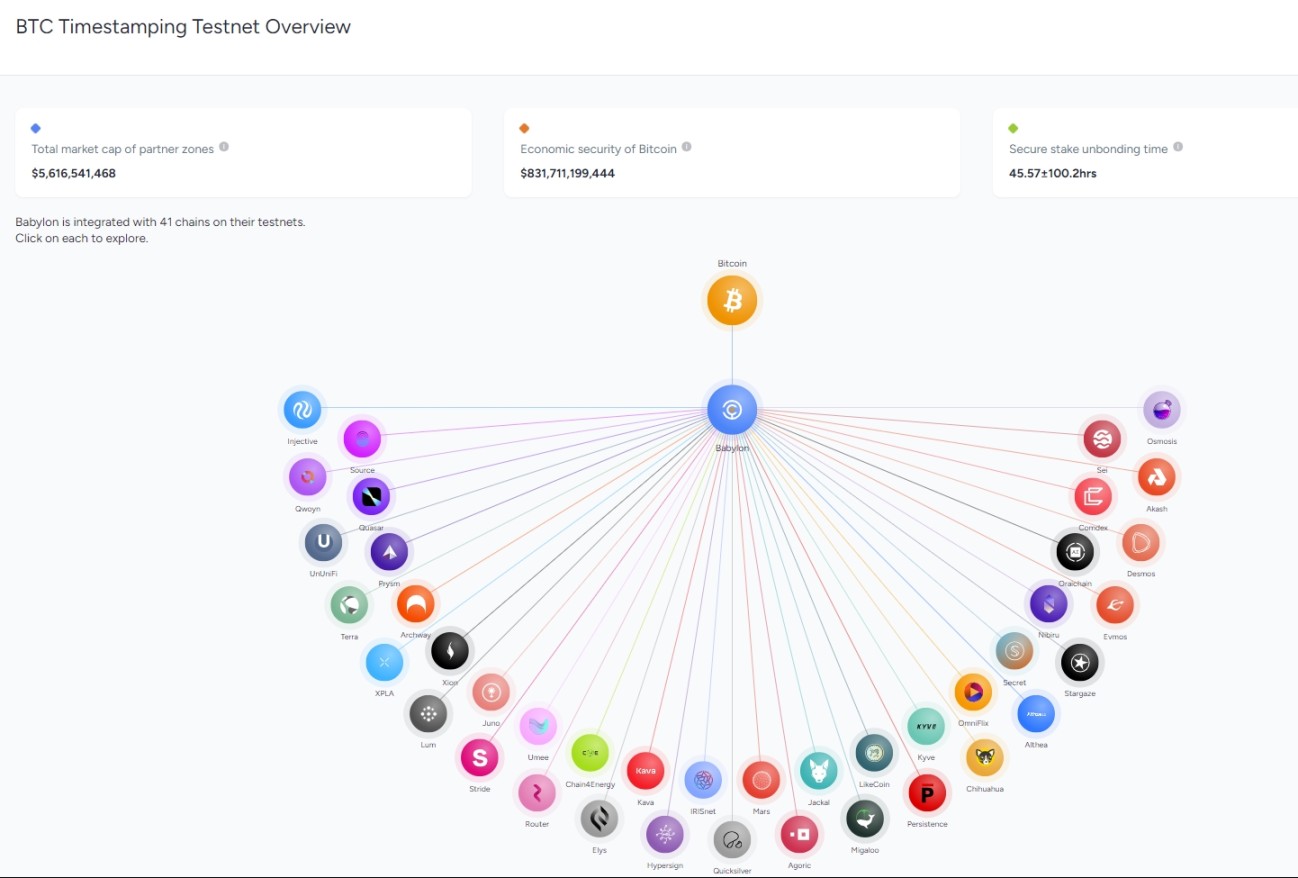The width and height of the screenshot is (1298, 878).
Task: Open the Stargaze chain node
Action: coord(1080,662)
